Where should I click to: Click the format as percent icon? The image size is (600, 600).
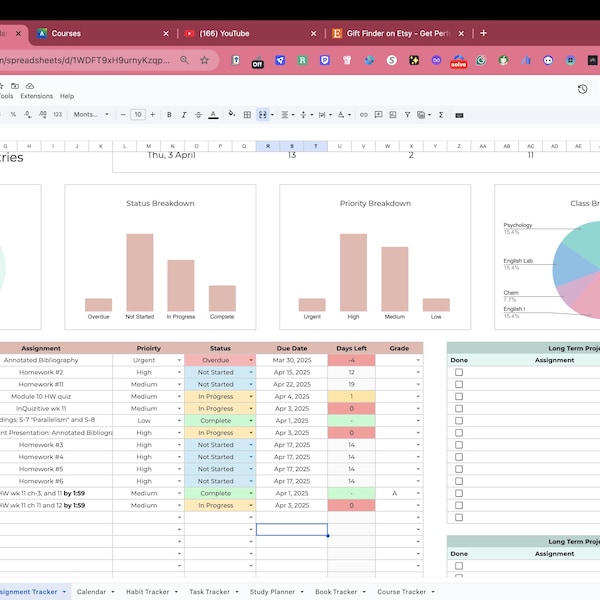(13, 114)
